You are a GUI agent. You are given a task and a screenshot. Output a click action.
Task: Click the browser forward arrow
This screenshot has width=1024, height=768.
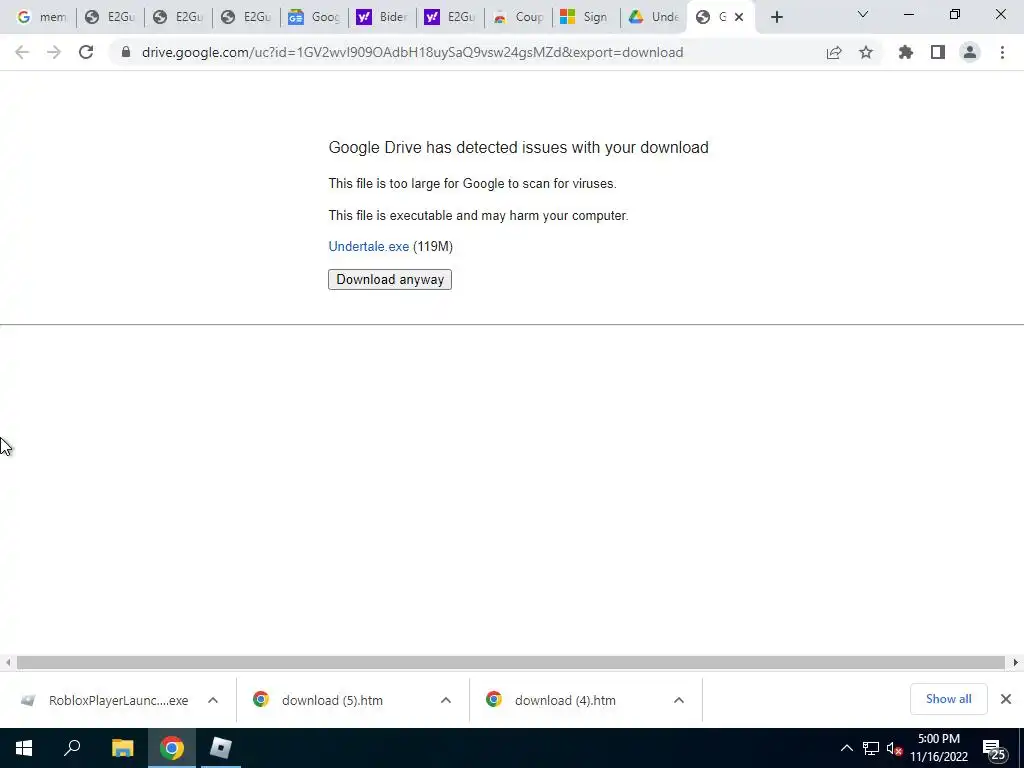pyautogui.click(x=54, y=52)
